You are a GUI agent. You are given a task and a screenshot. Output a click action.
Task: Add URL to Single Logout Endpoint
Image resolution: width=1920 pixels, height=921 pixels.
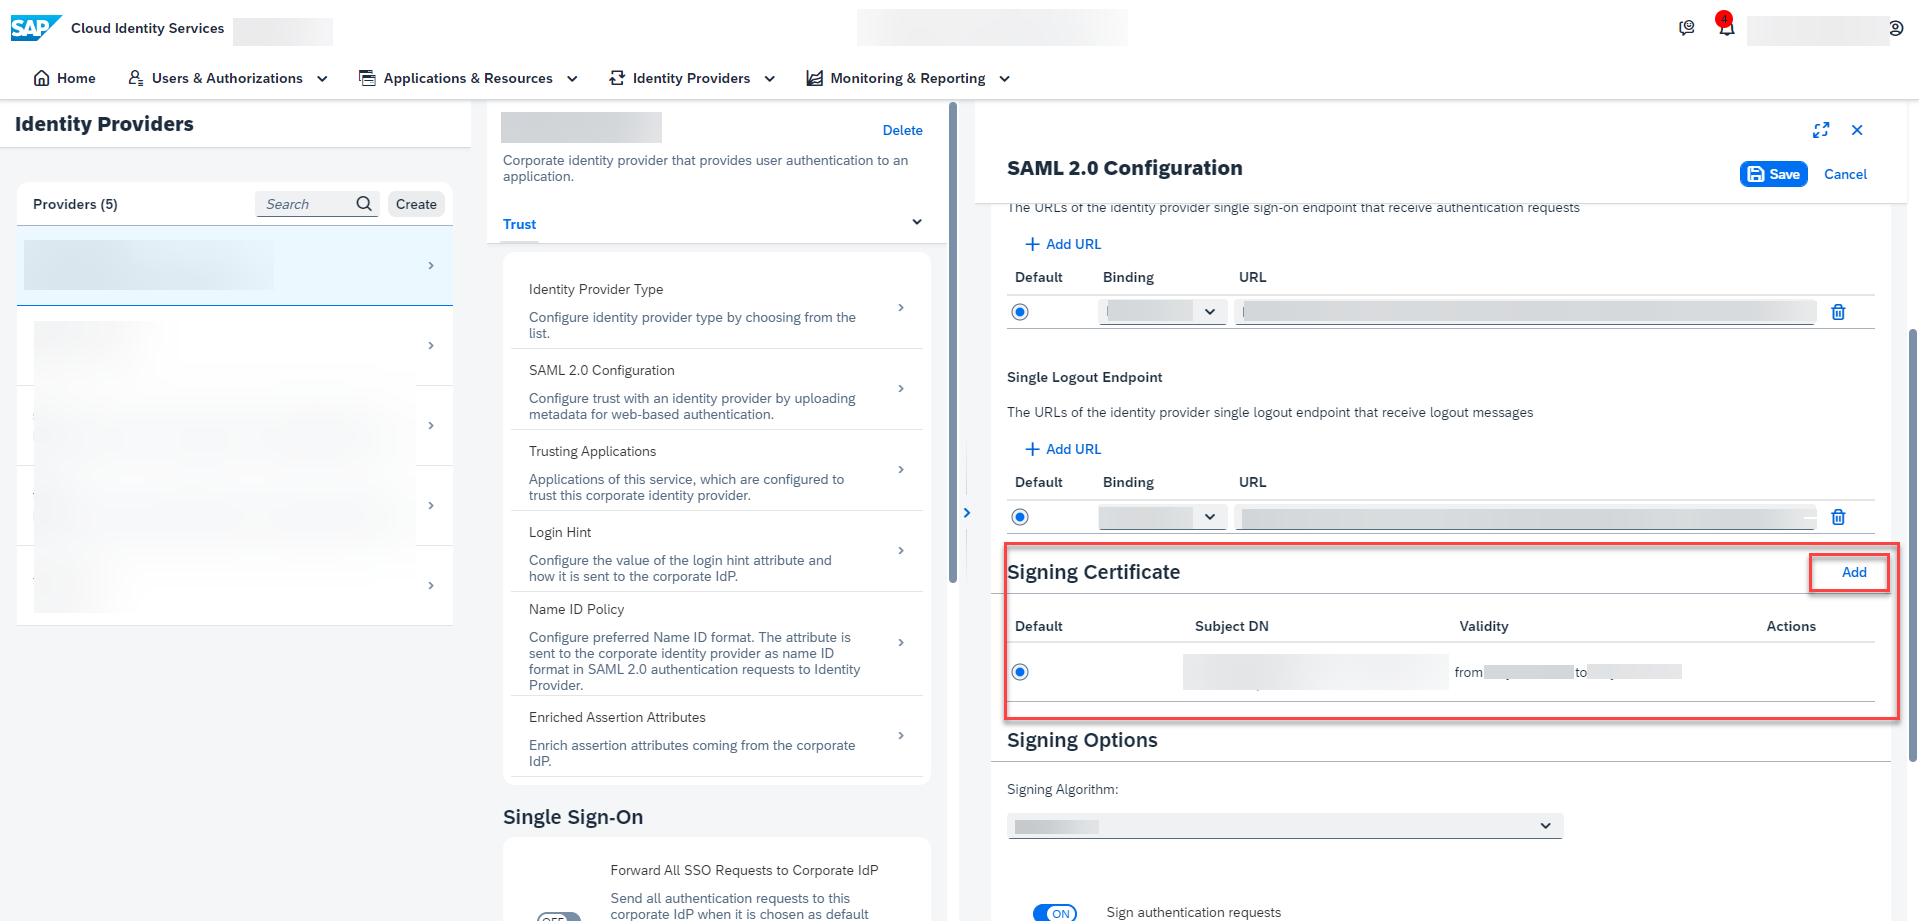tap(1063, 449)
